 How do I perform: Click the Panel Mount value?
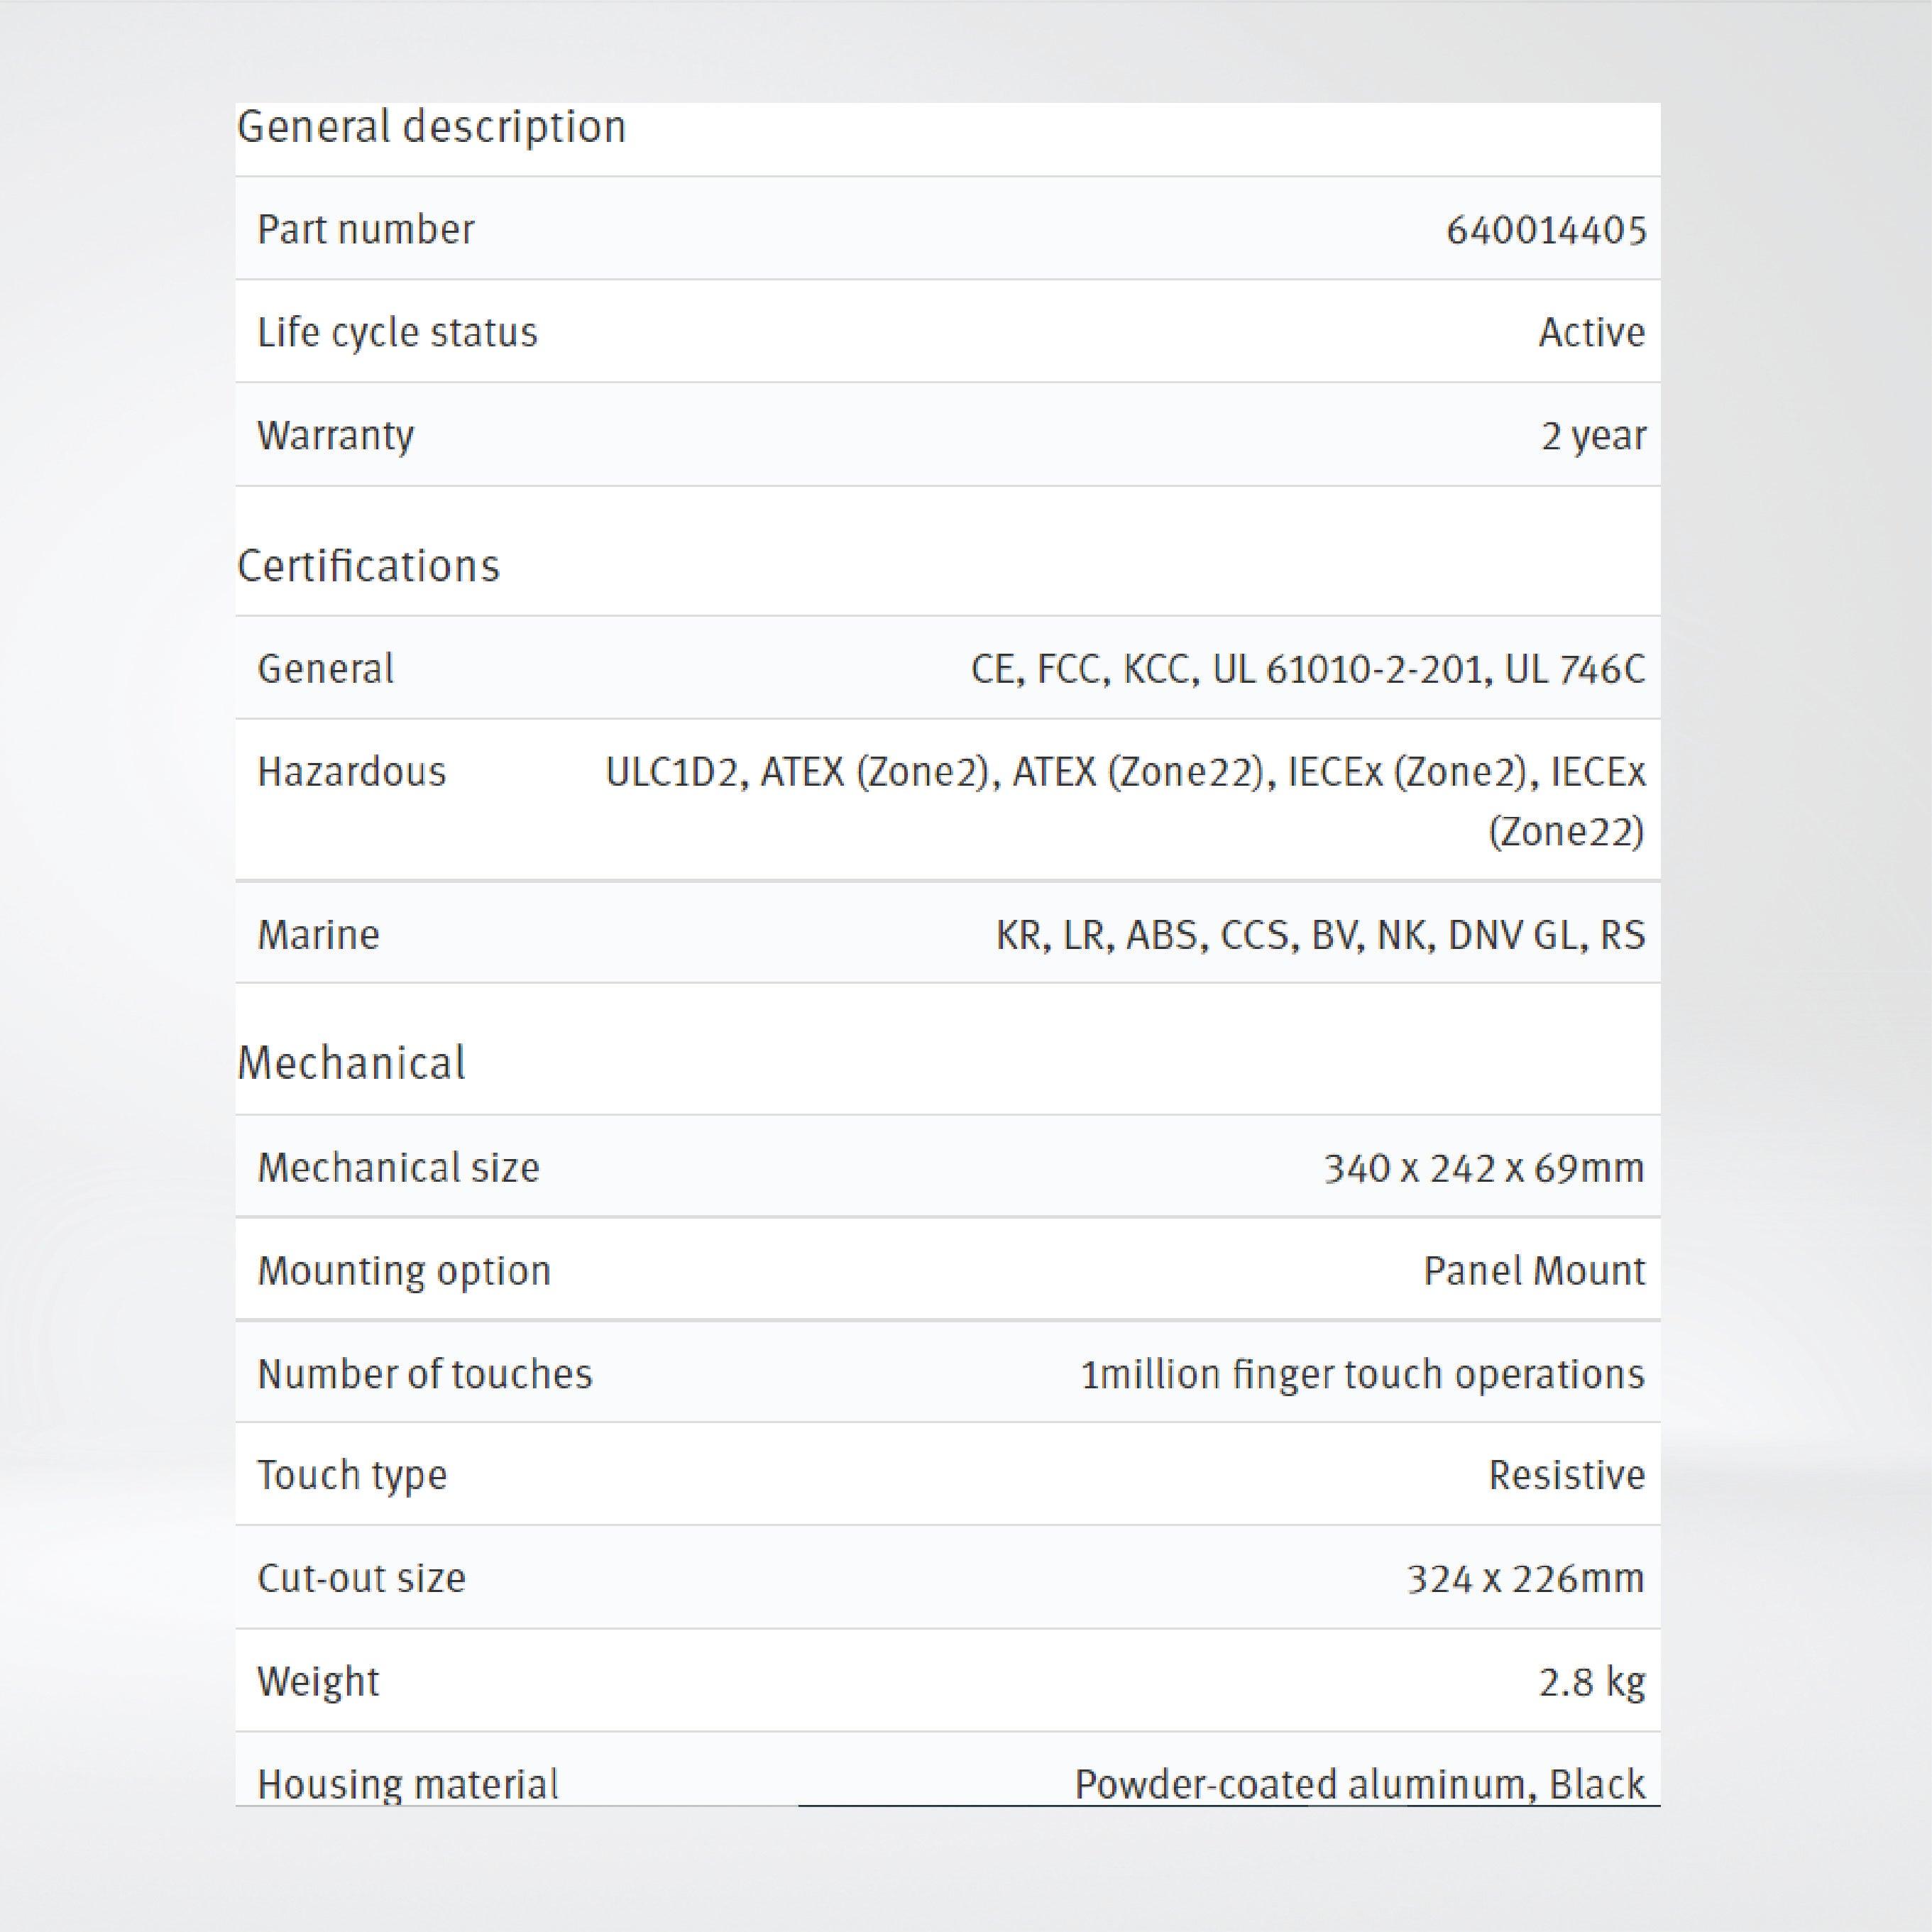point(1533,1271)
